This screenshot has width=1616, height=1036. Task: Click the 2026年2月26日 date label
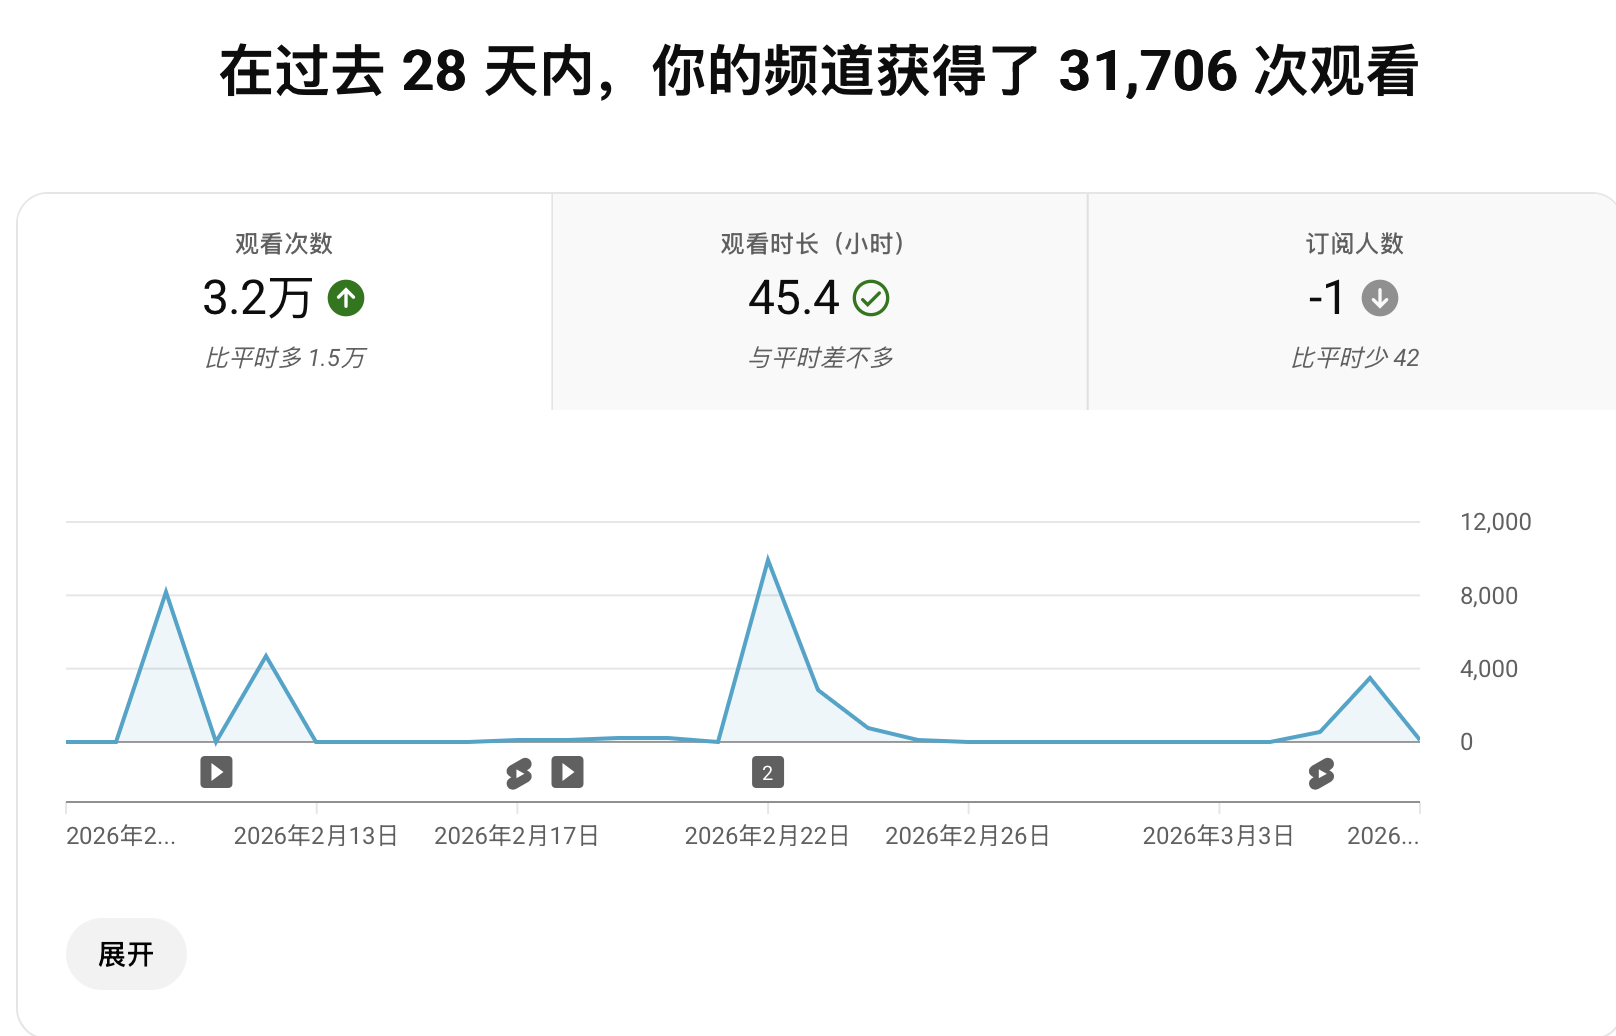click(968, 836)
